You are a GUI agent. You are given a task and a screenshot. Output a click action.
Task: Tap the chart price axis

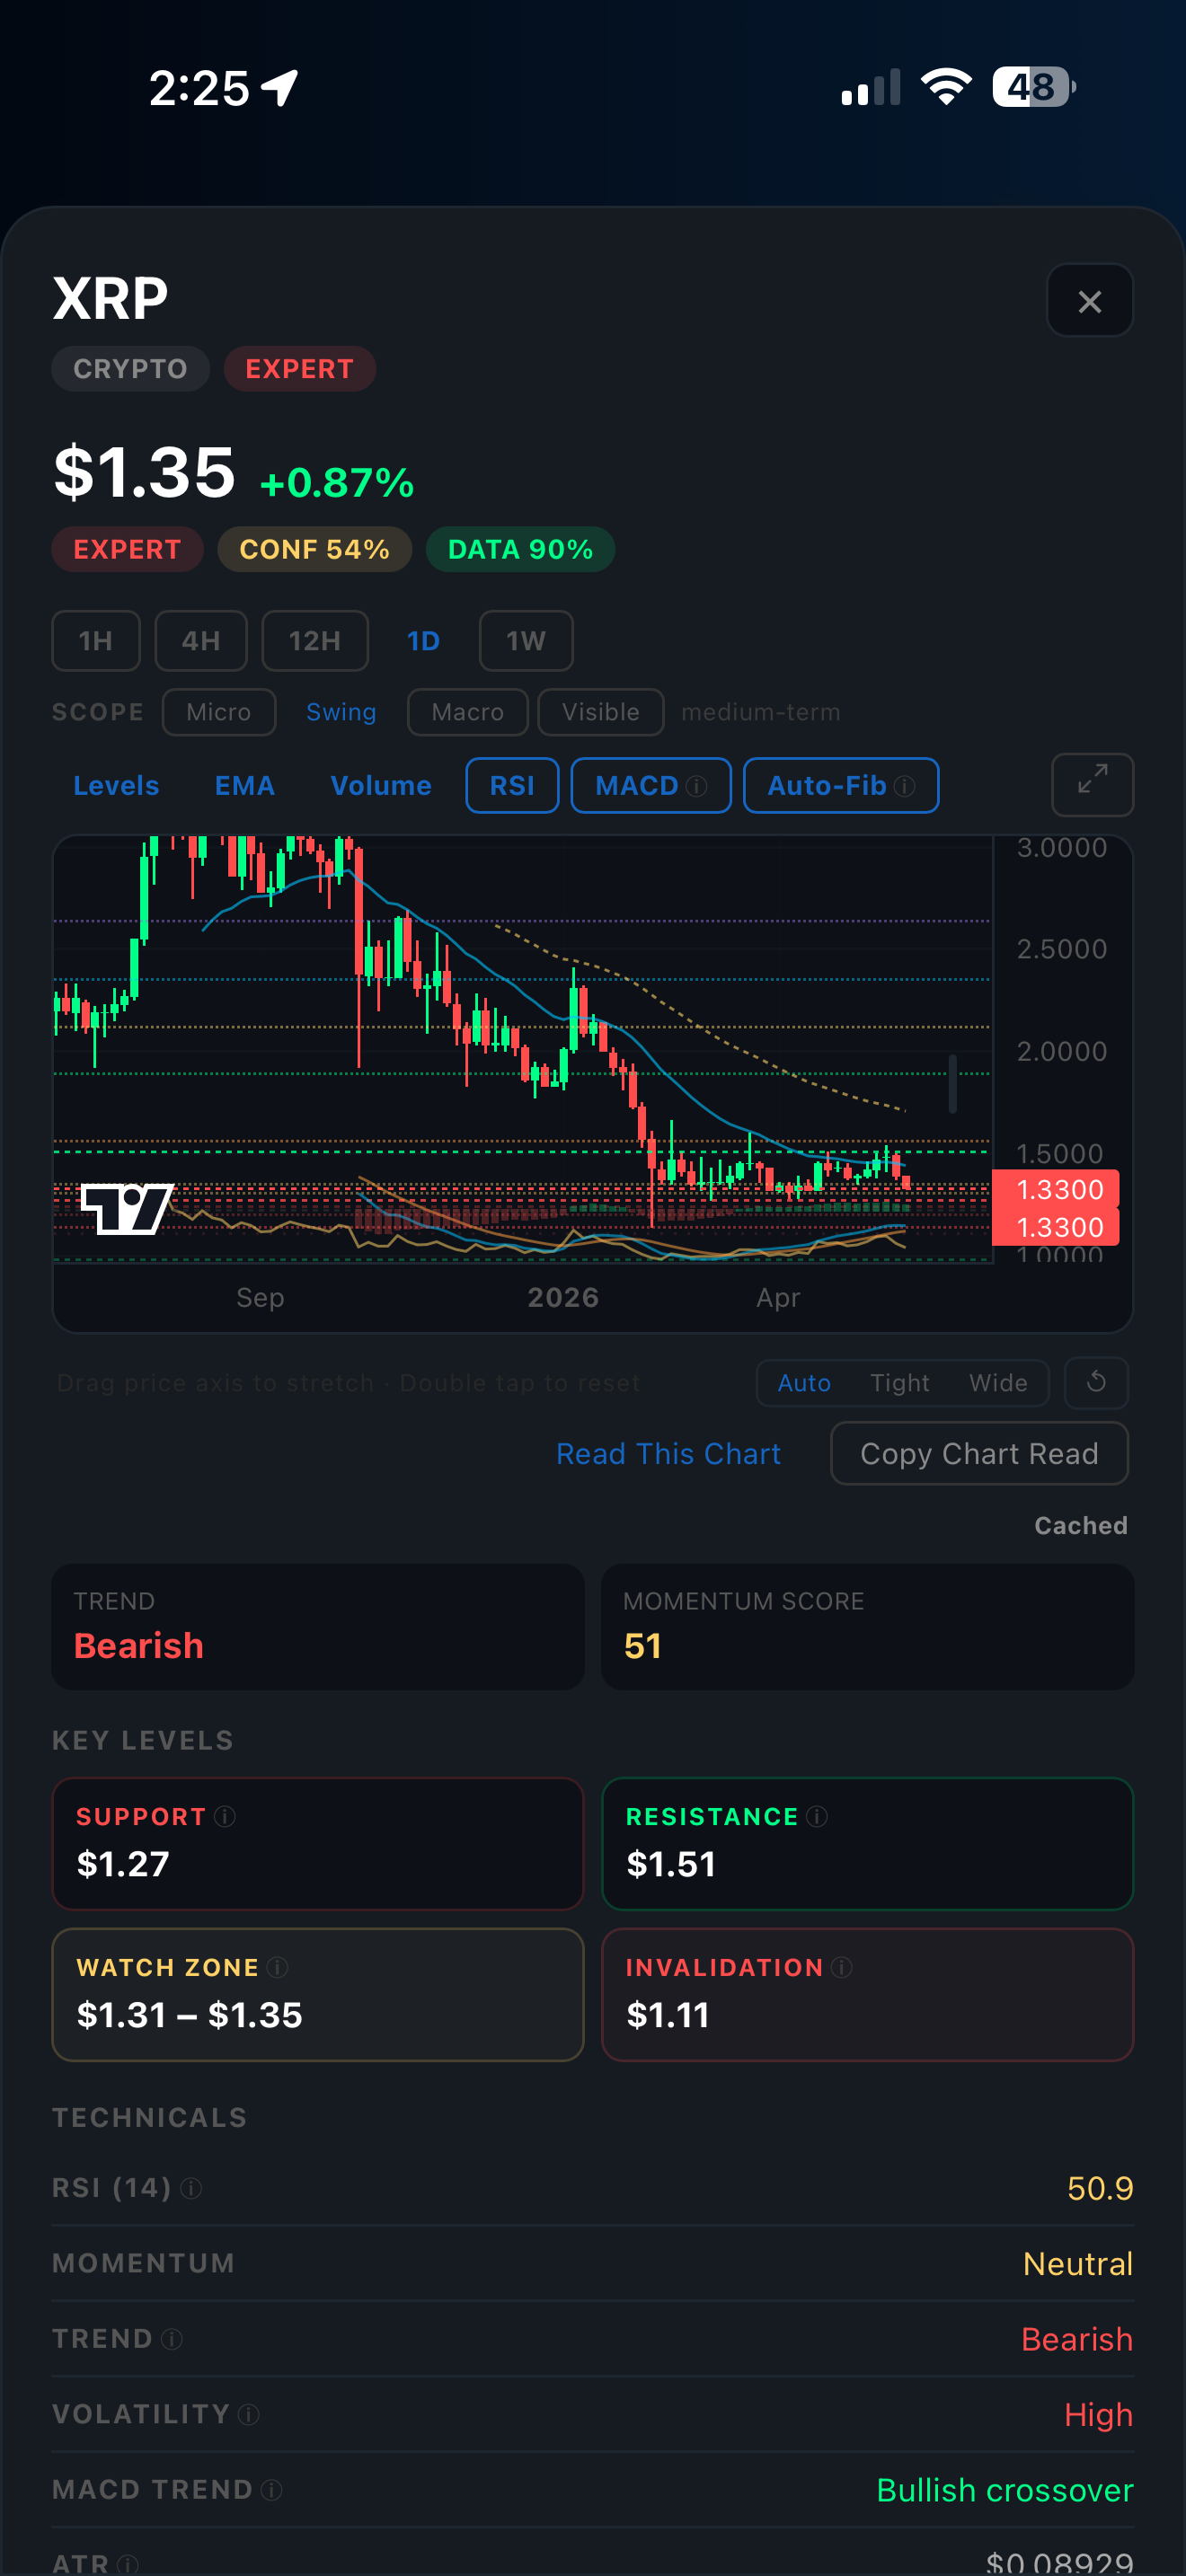pyautogui.click(x=1062, y=1050)
